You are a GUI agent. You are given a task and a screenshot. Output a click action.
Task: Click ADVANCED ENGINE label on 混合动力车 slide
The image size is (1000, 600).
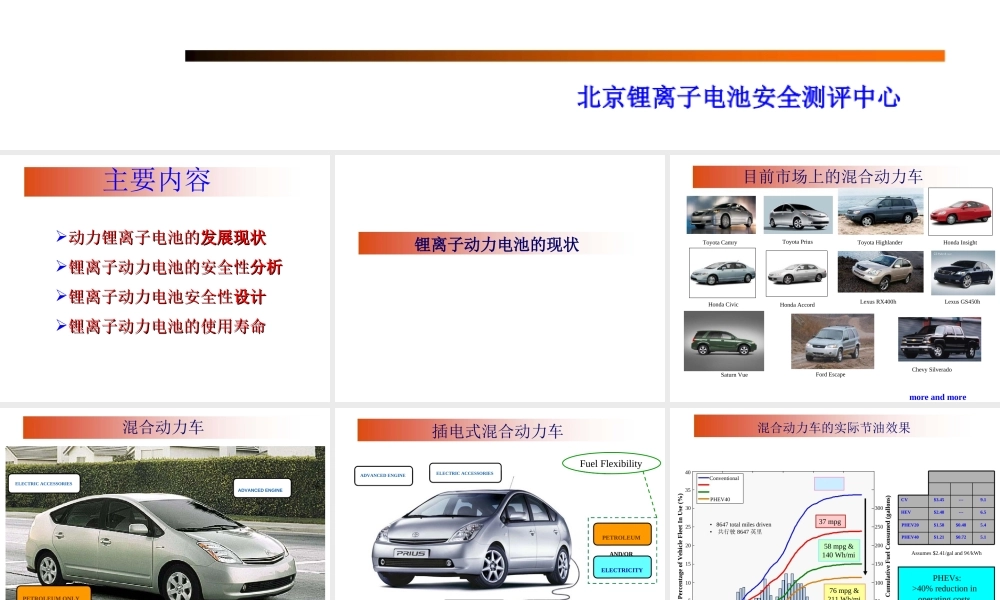(261, 489)
